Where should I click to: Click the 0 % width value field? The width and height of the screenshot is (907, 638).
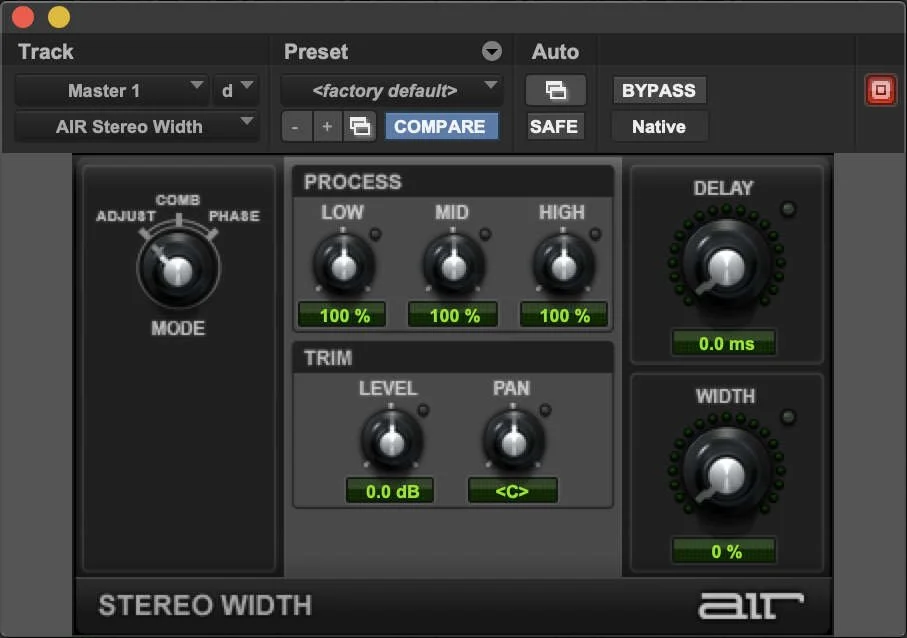click(x=724, y=551)
